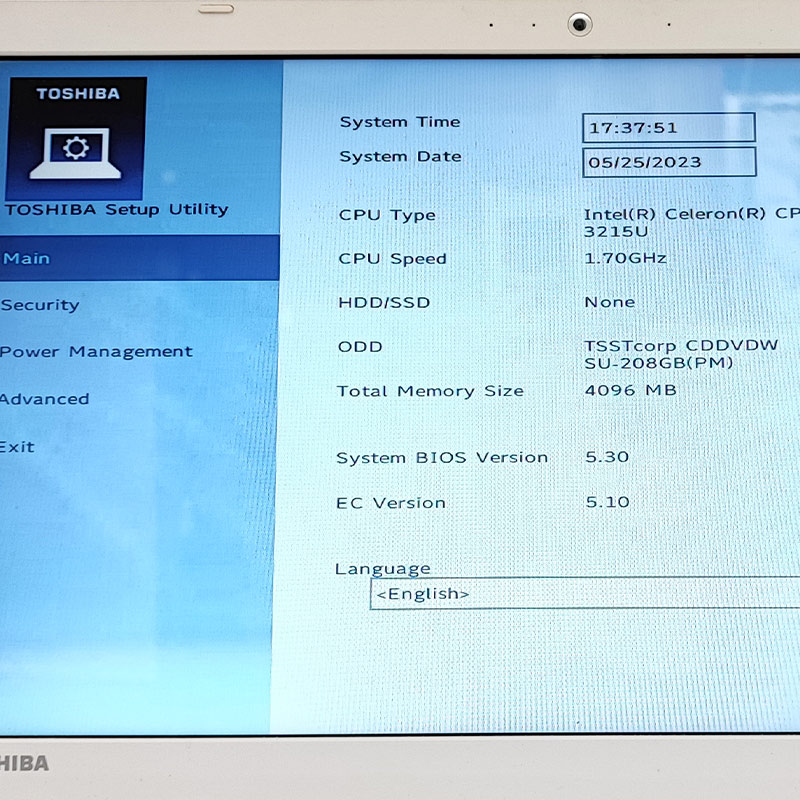800x800 pixels.
Task: Open the Language dropdown showing English
Action: 585,593
